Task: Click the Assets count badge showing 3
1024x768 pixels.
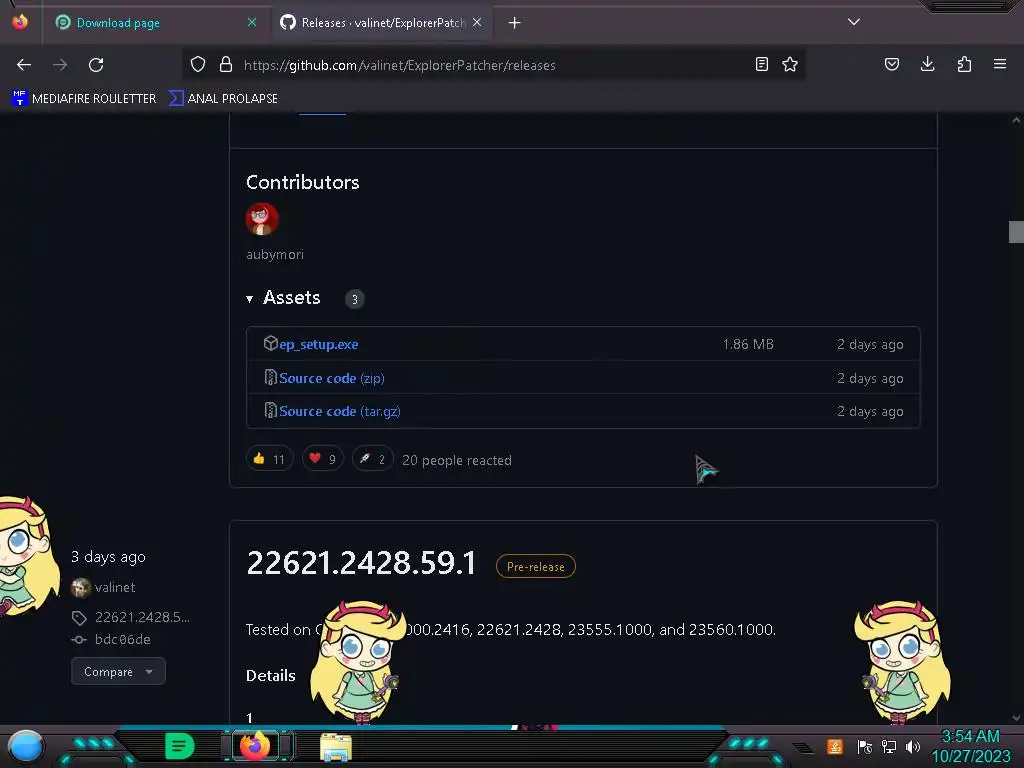Action: pyautogui.click(x=355, y=299)
